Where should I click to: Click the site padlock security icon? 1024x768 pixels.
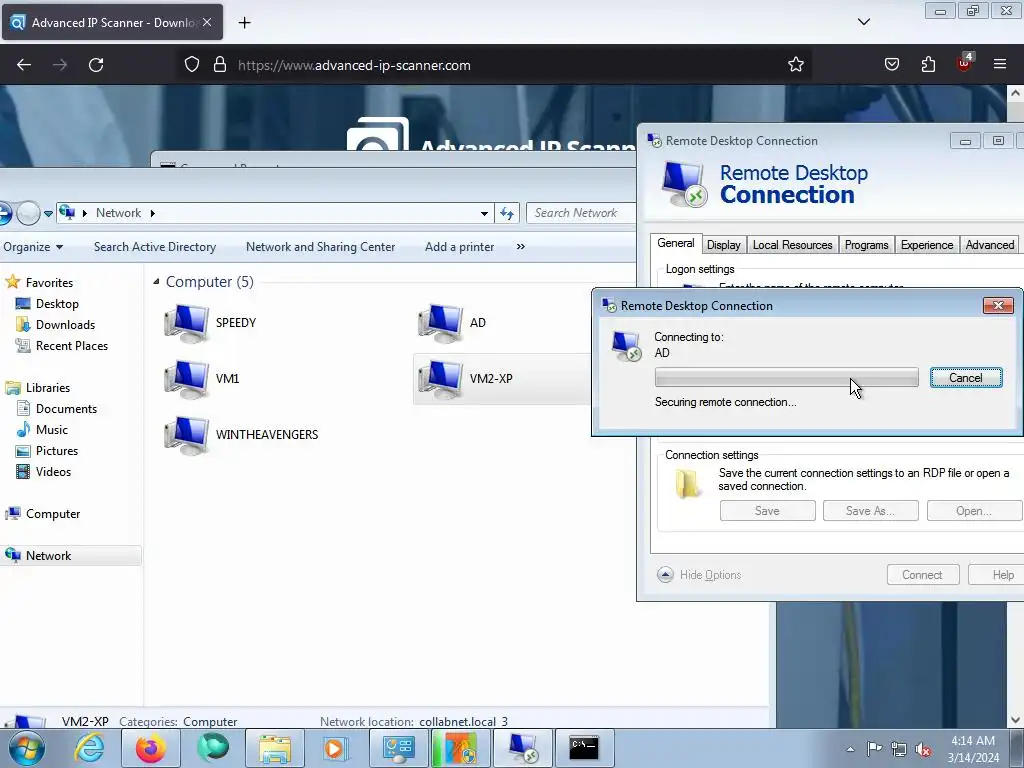[220, 65]
